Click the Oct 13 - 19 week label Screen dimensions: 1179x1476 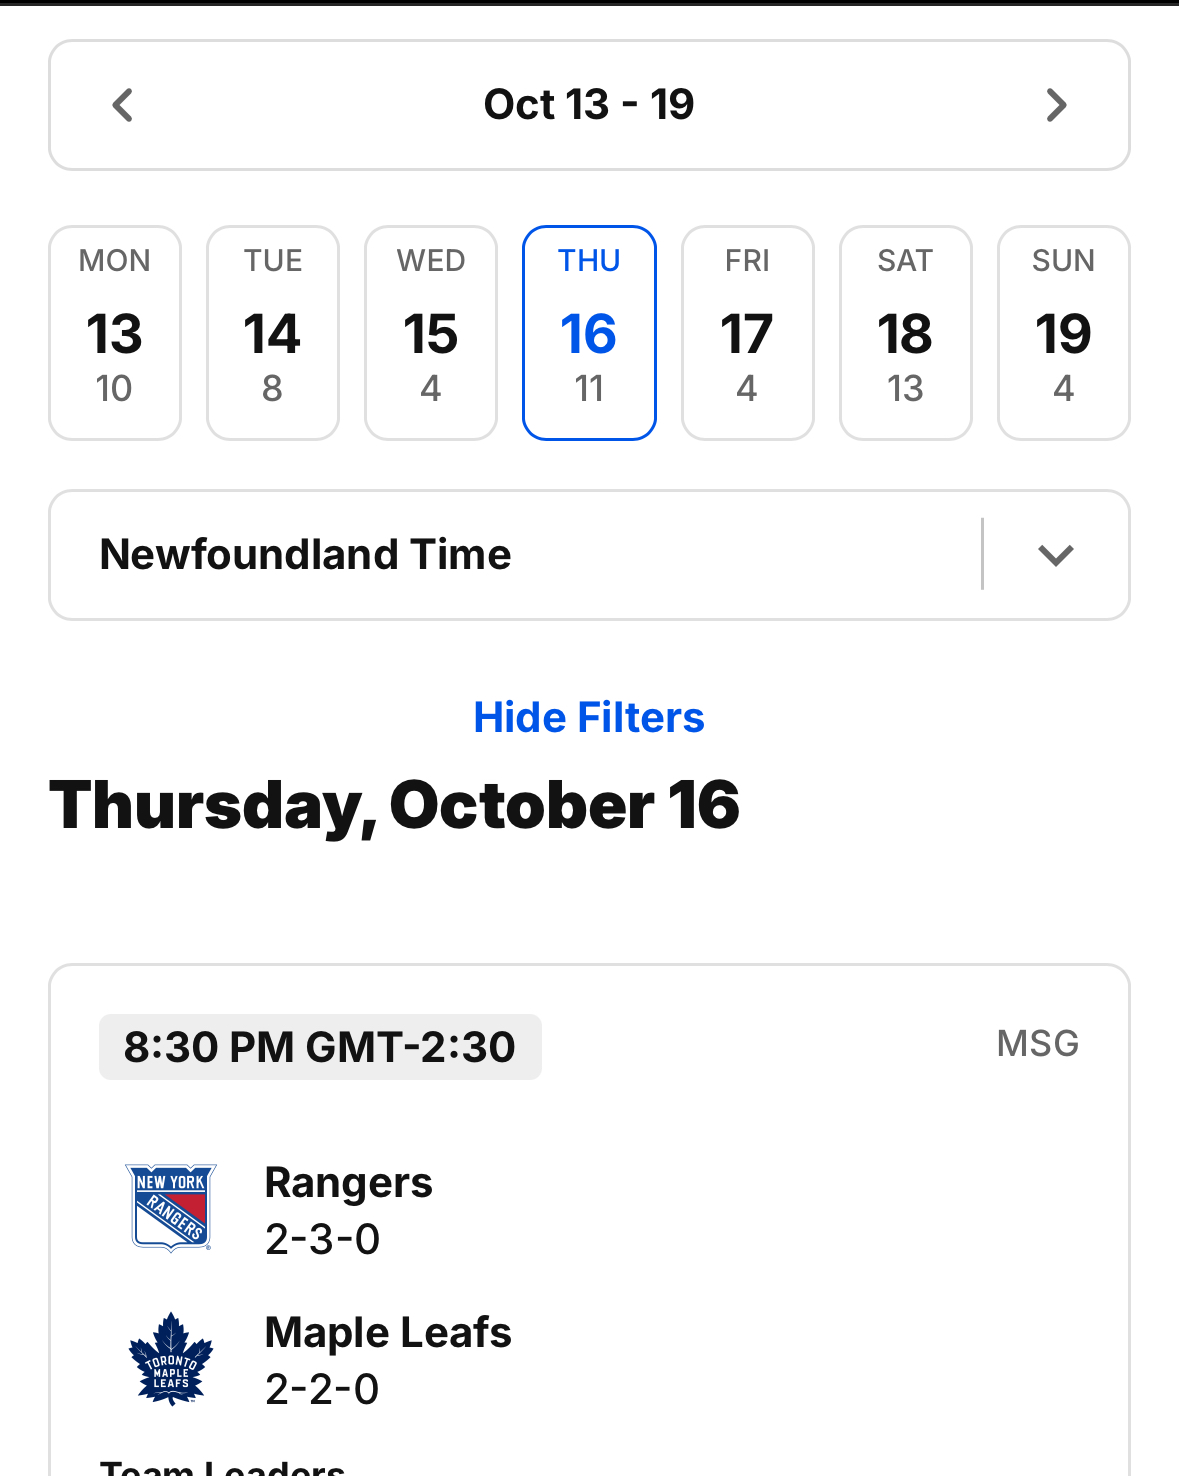(589, 105)
